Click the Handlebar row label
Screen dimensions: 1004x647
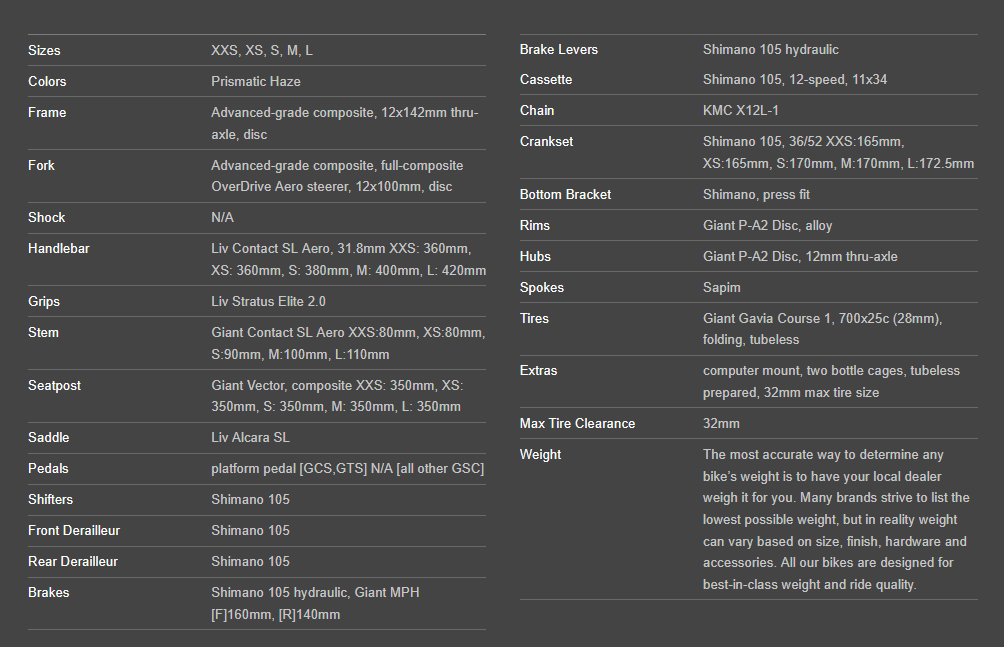pos(58,248)
